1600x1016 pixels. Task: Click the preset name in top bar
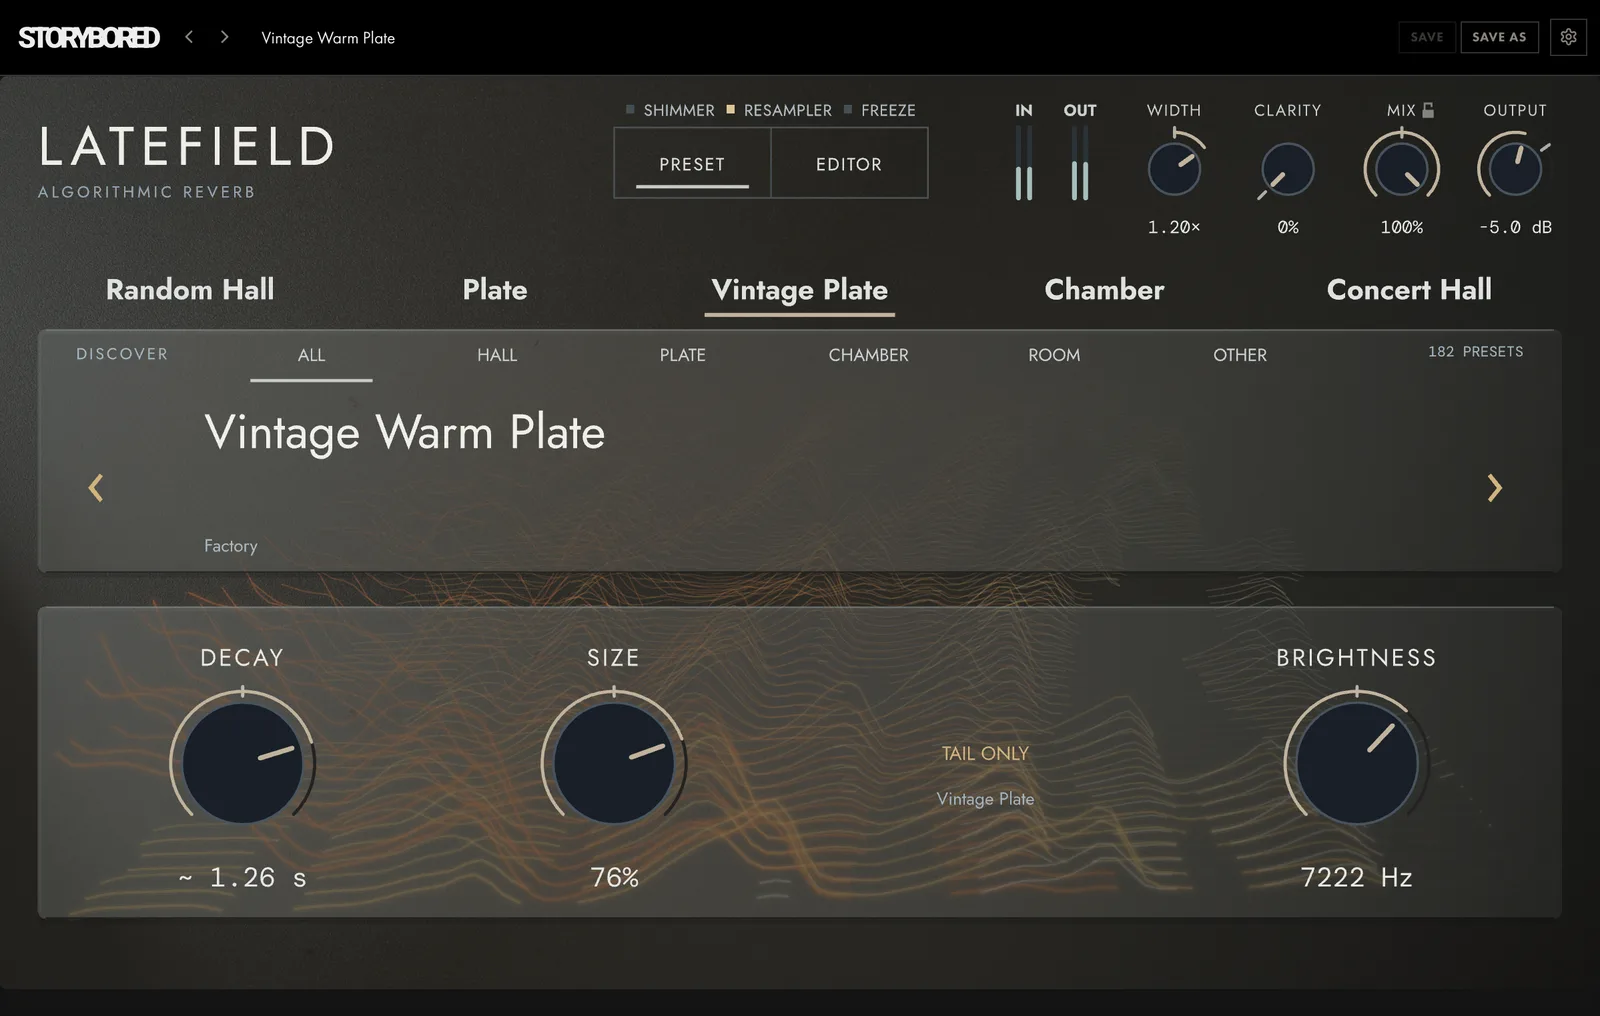[x=328, y=38]
